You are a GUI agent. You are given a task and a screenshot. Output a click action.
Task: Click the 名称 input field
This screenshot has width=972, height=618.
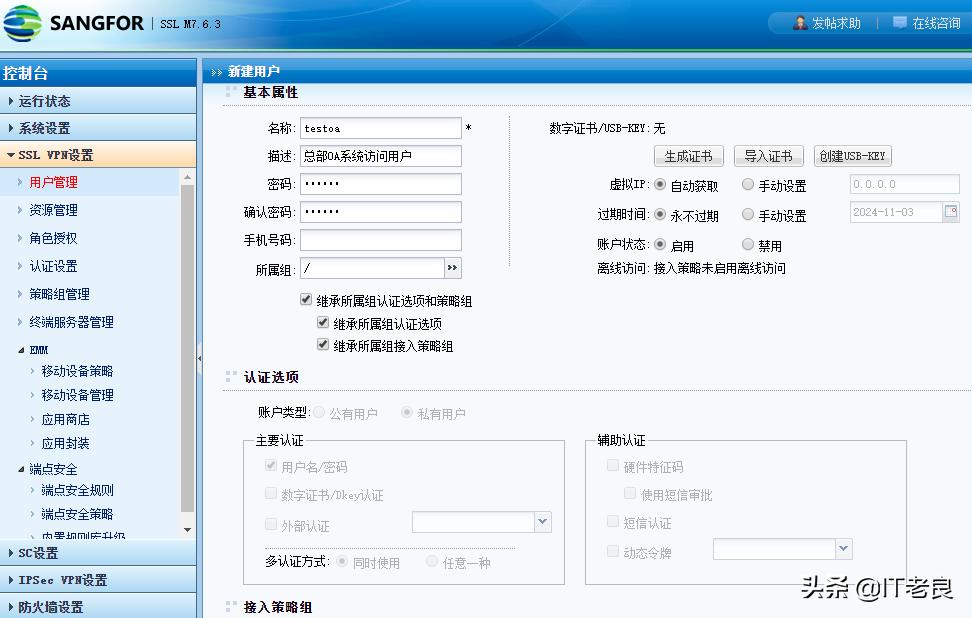[x=381, y=128]
